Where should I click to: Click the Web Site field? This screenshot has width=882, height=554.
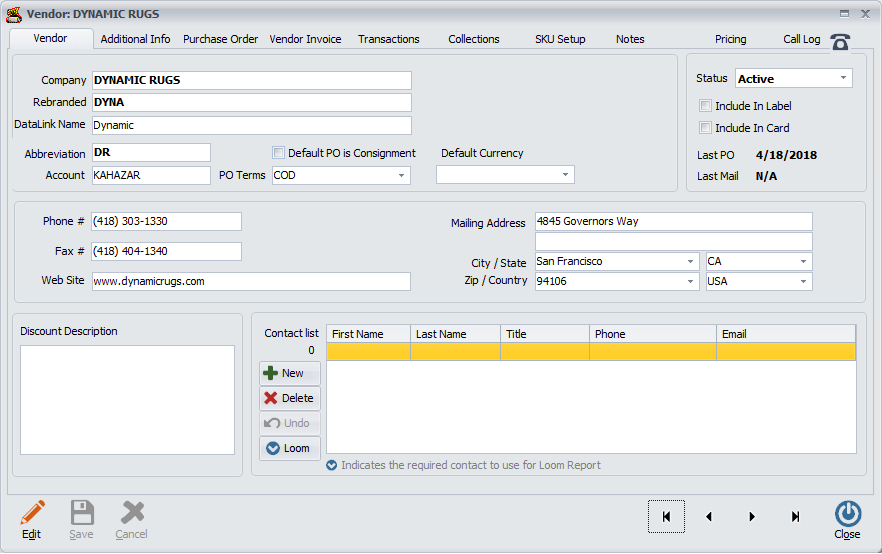tap(251, 281)
